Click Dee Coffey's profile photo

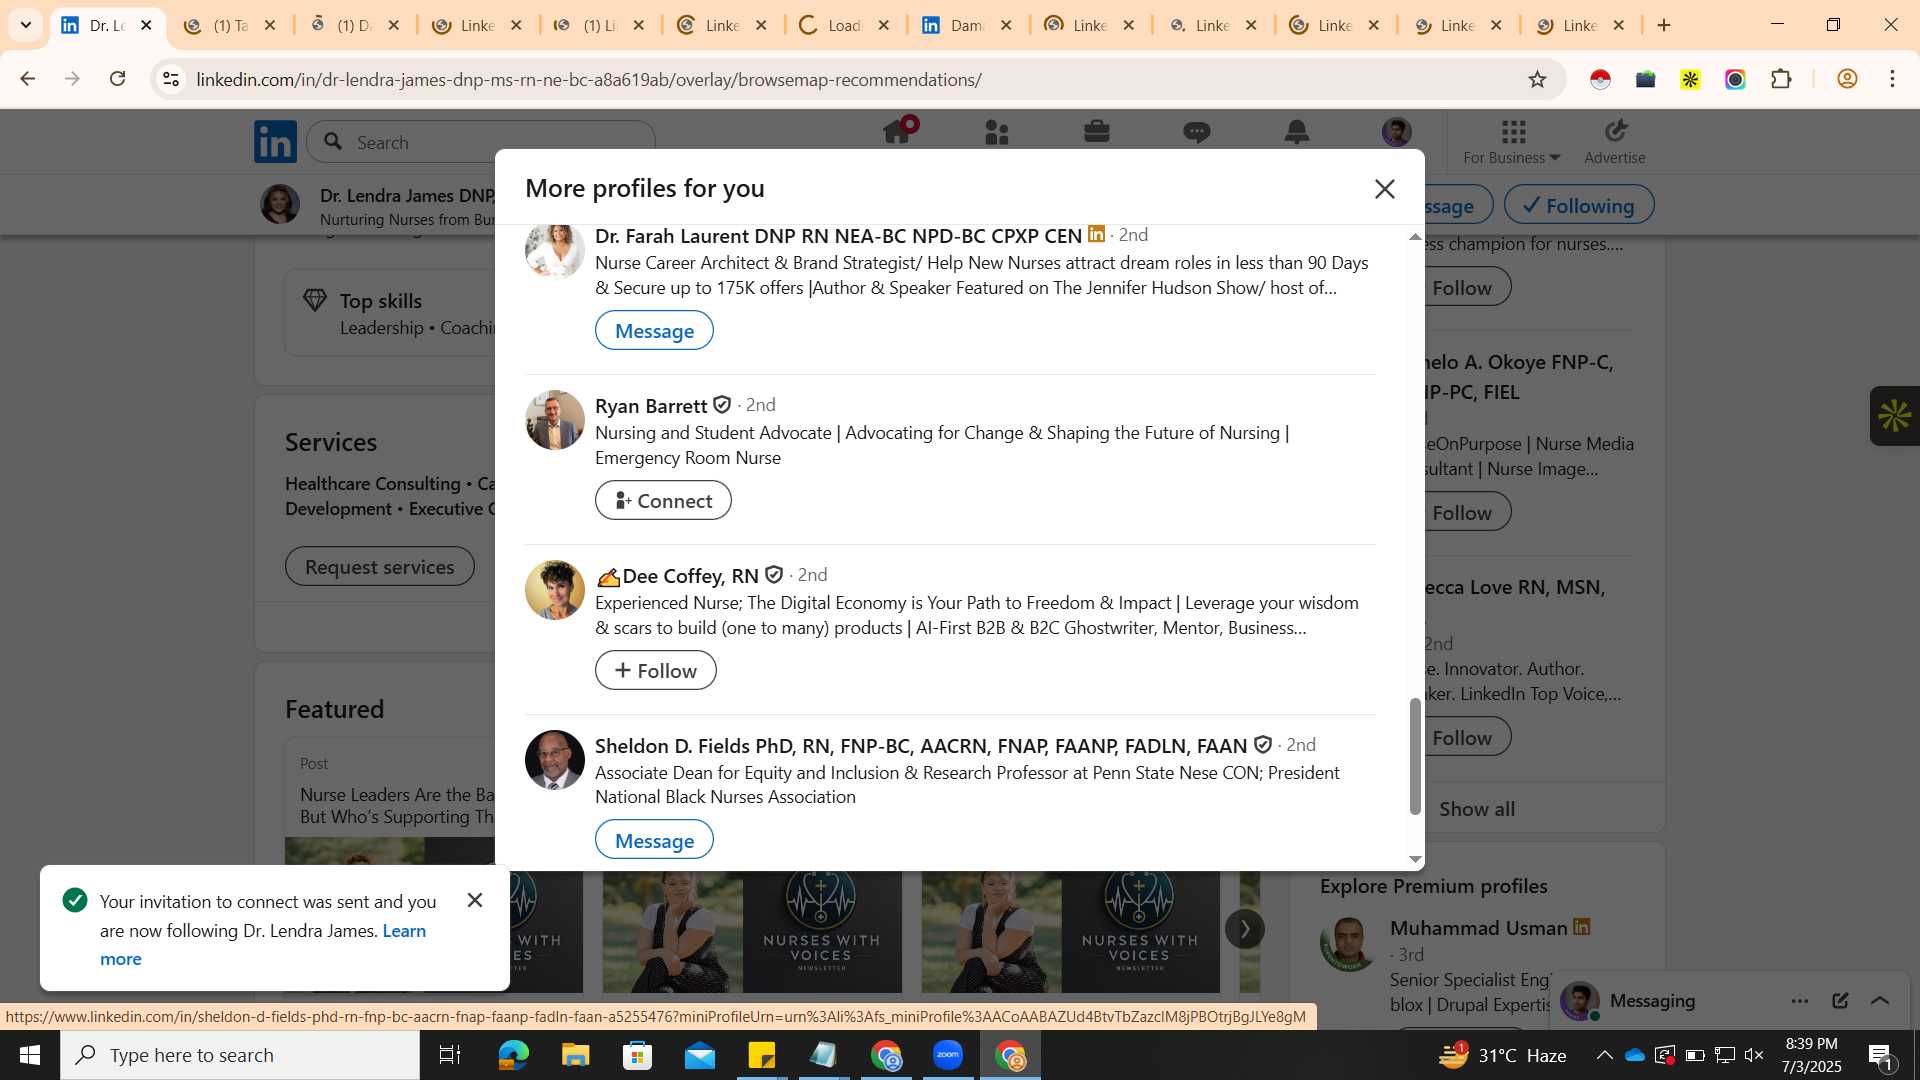[x=555, y=590]
